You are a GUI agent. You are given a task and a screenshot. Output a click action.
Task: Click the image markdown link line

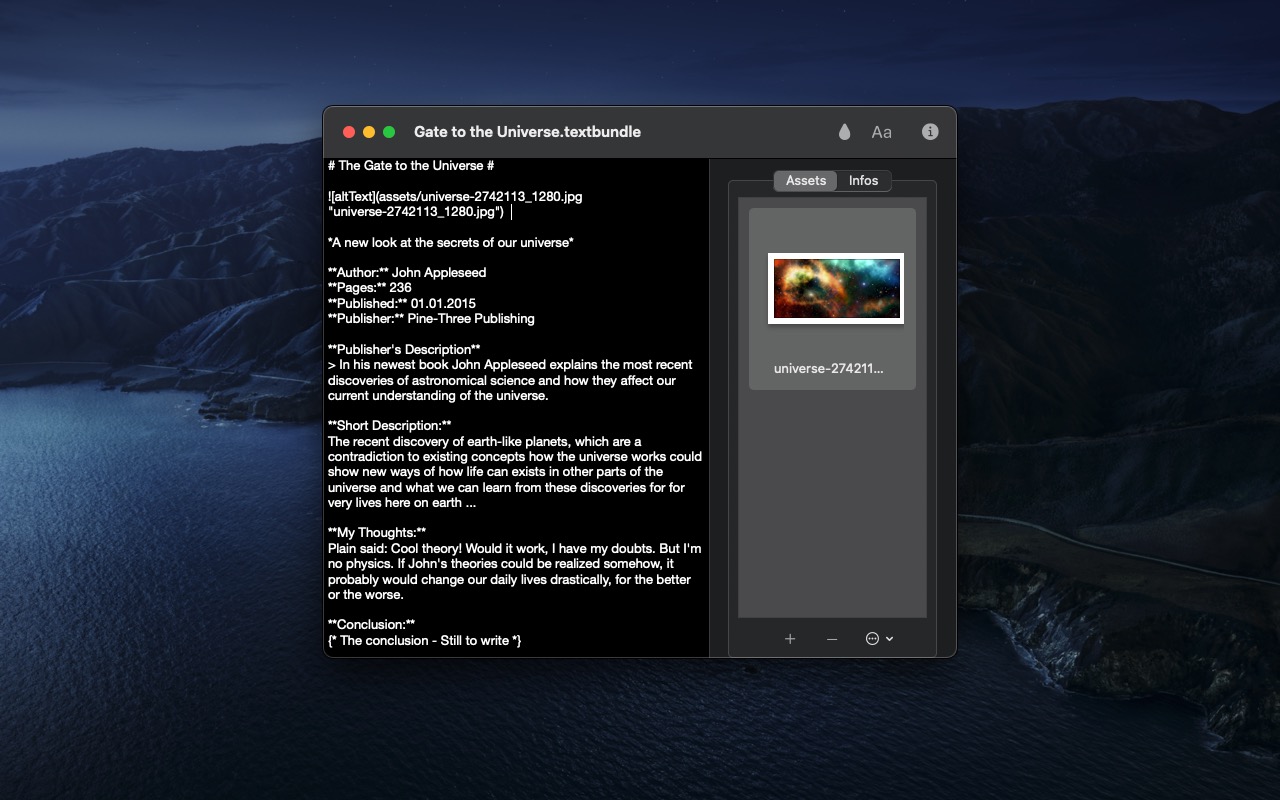[x=455, y=204]
